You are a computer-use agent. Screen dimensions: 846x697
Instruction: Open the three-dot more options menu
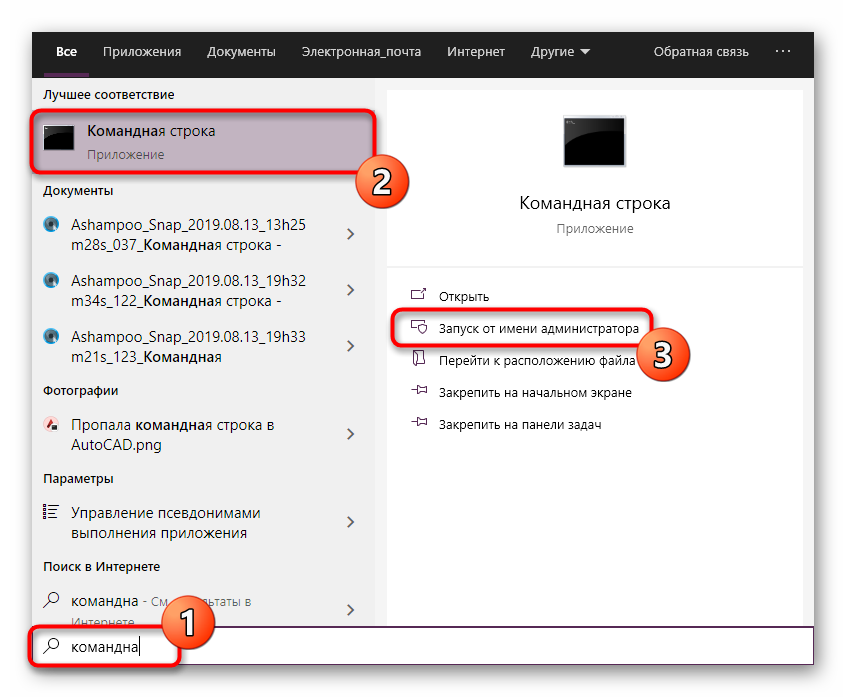coord(783,51)
